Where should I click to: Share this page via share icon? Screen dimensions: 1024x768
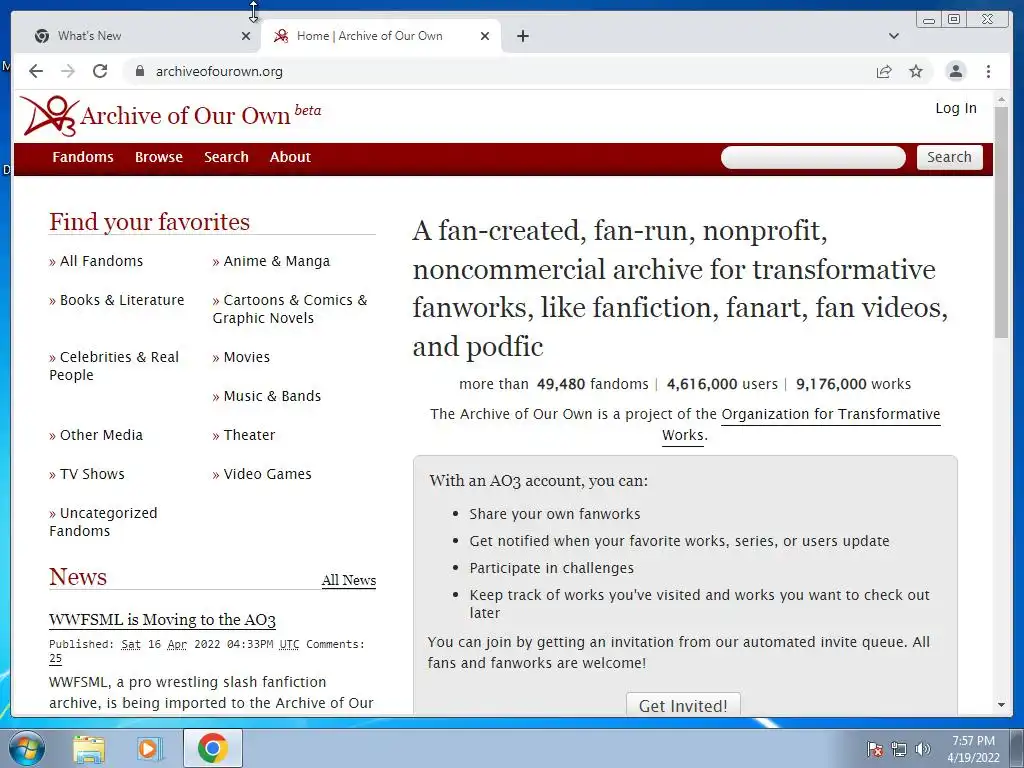[884, 71]
